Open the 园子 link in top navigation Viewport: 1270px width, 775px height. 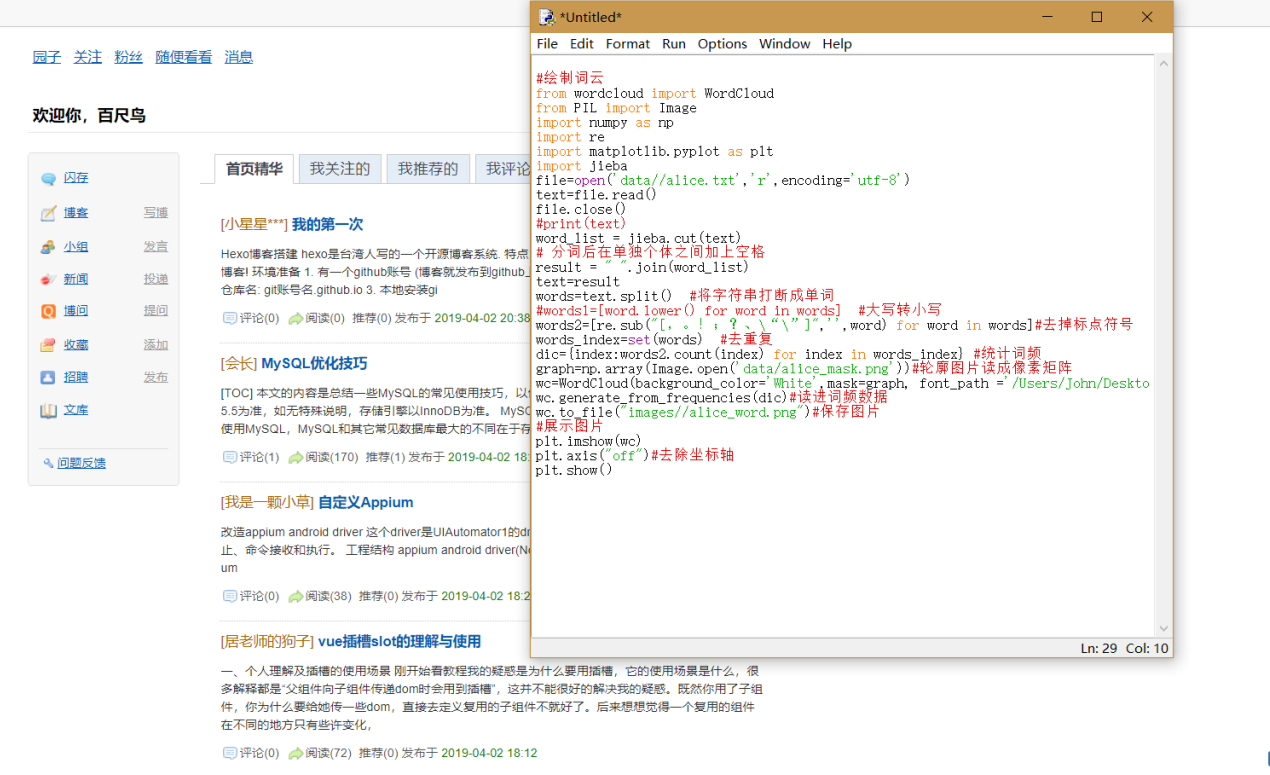(47, 57)
